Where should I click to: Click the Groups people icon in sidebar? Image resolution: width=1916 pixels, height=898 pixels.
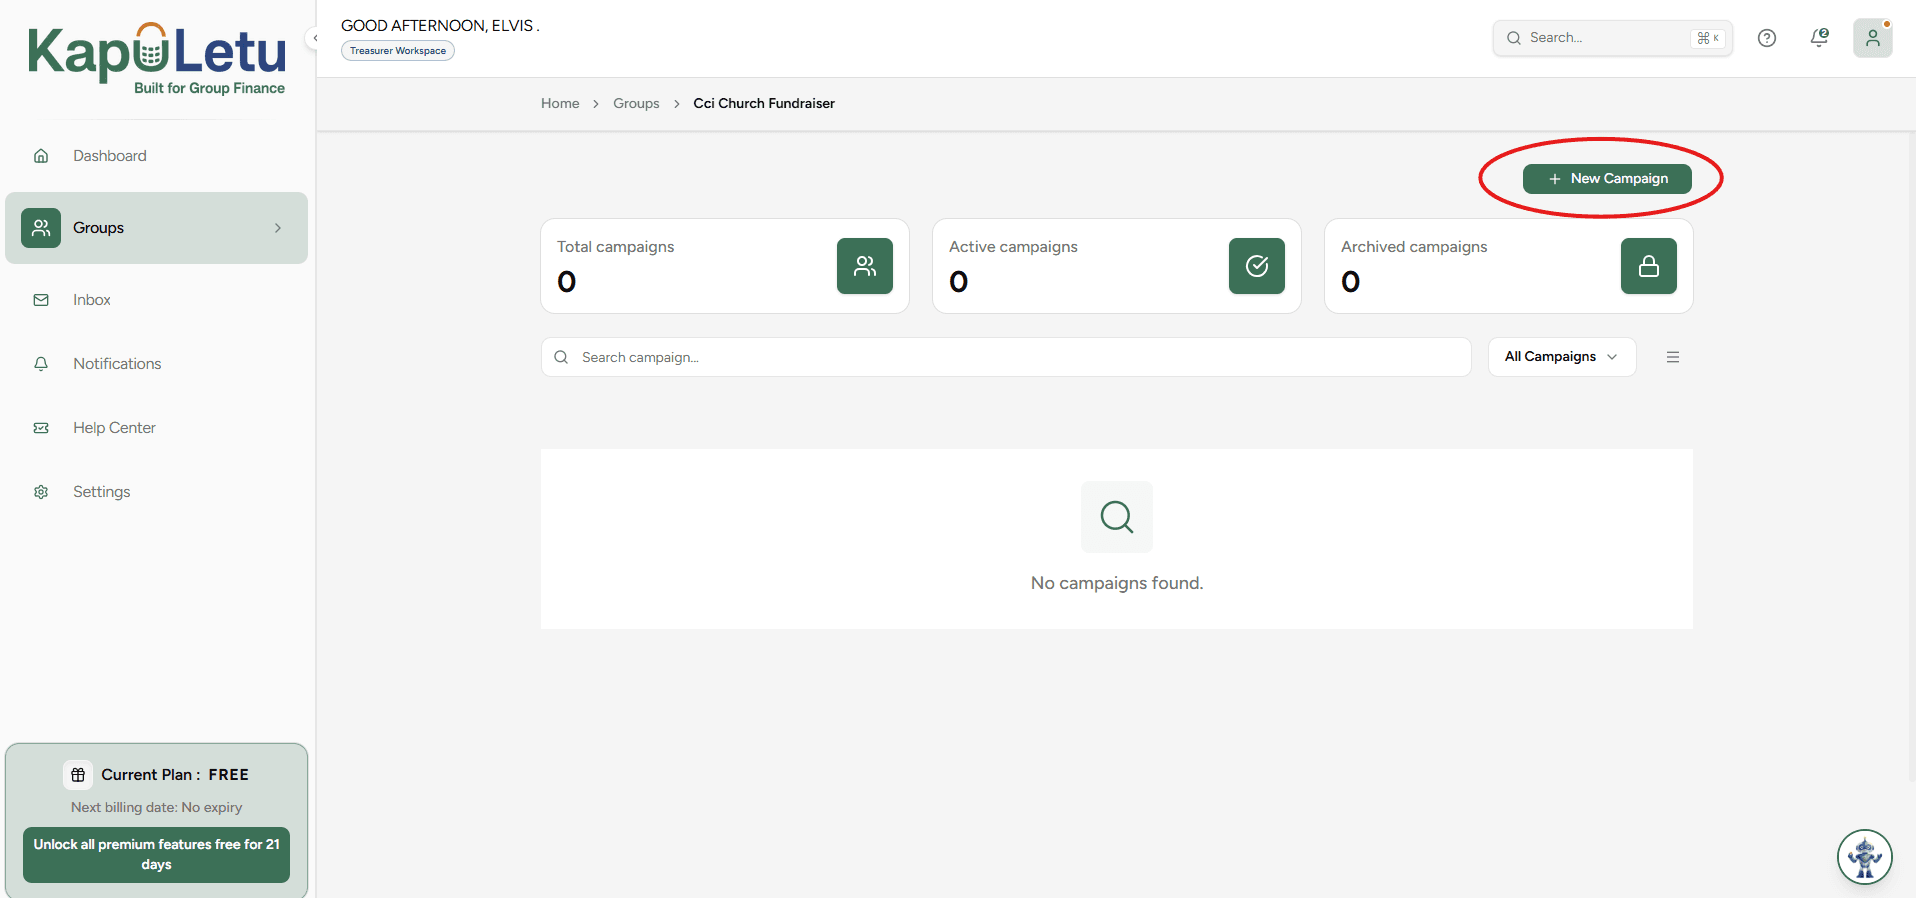41,228
